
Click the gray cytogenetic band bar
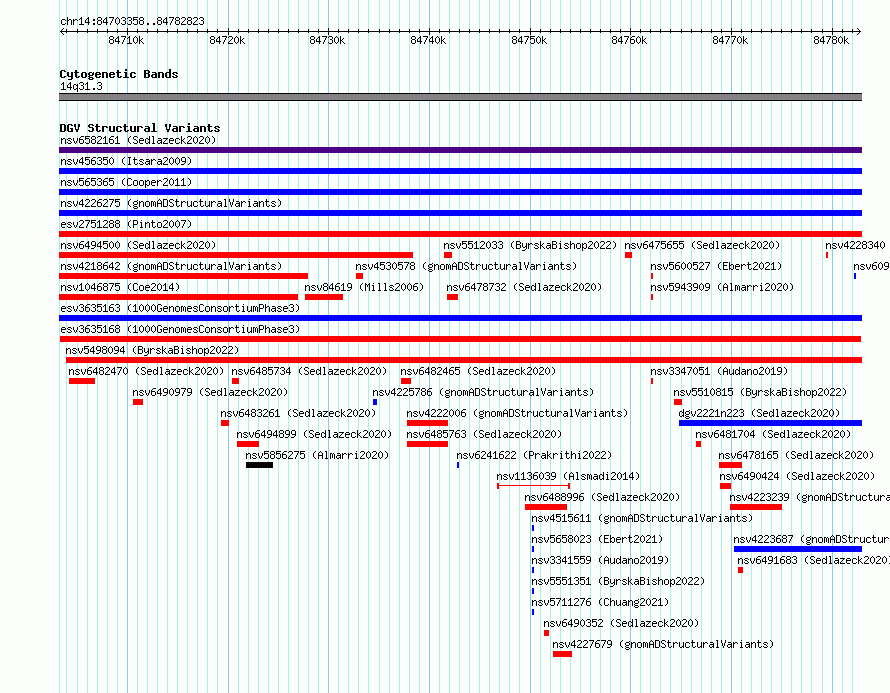(460, 97)
